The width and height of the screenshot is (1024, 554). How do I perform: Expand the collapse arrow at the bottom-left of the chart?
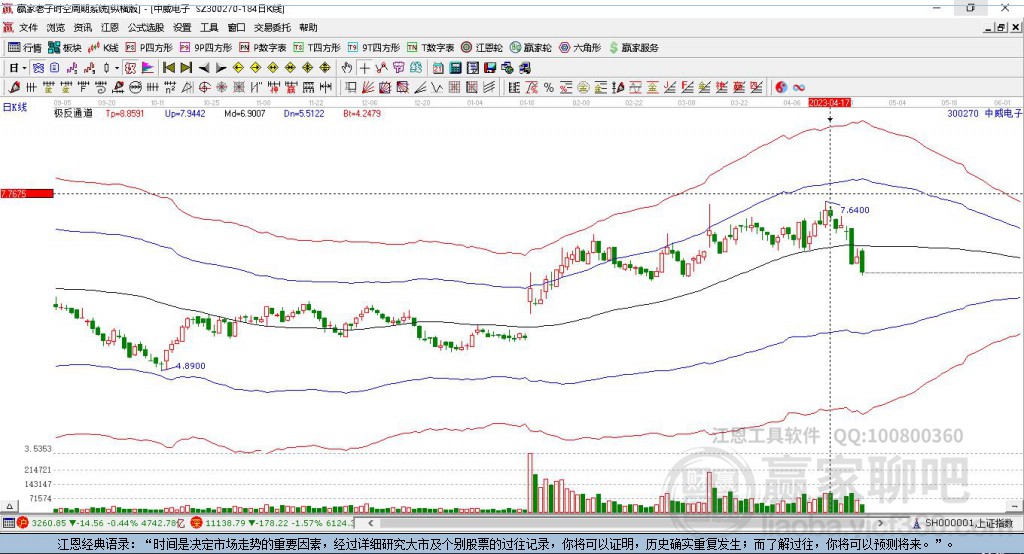click(x=9, y=506)
